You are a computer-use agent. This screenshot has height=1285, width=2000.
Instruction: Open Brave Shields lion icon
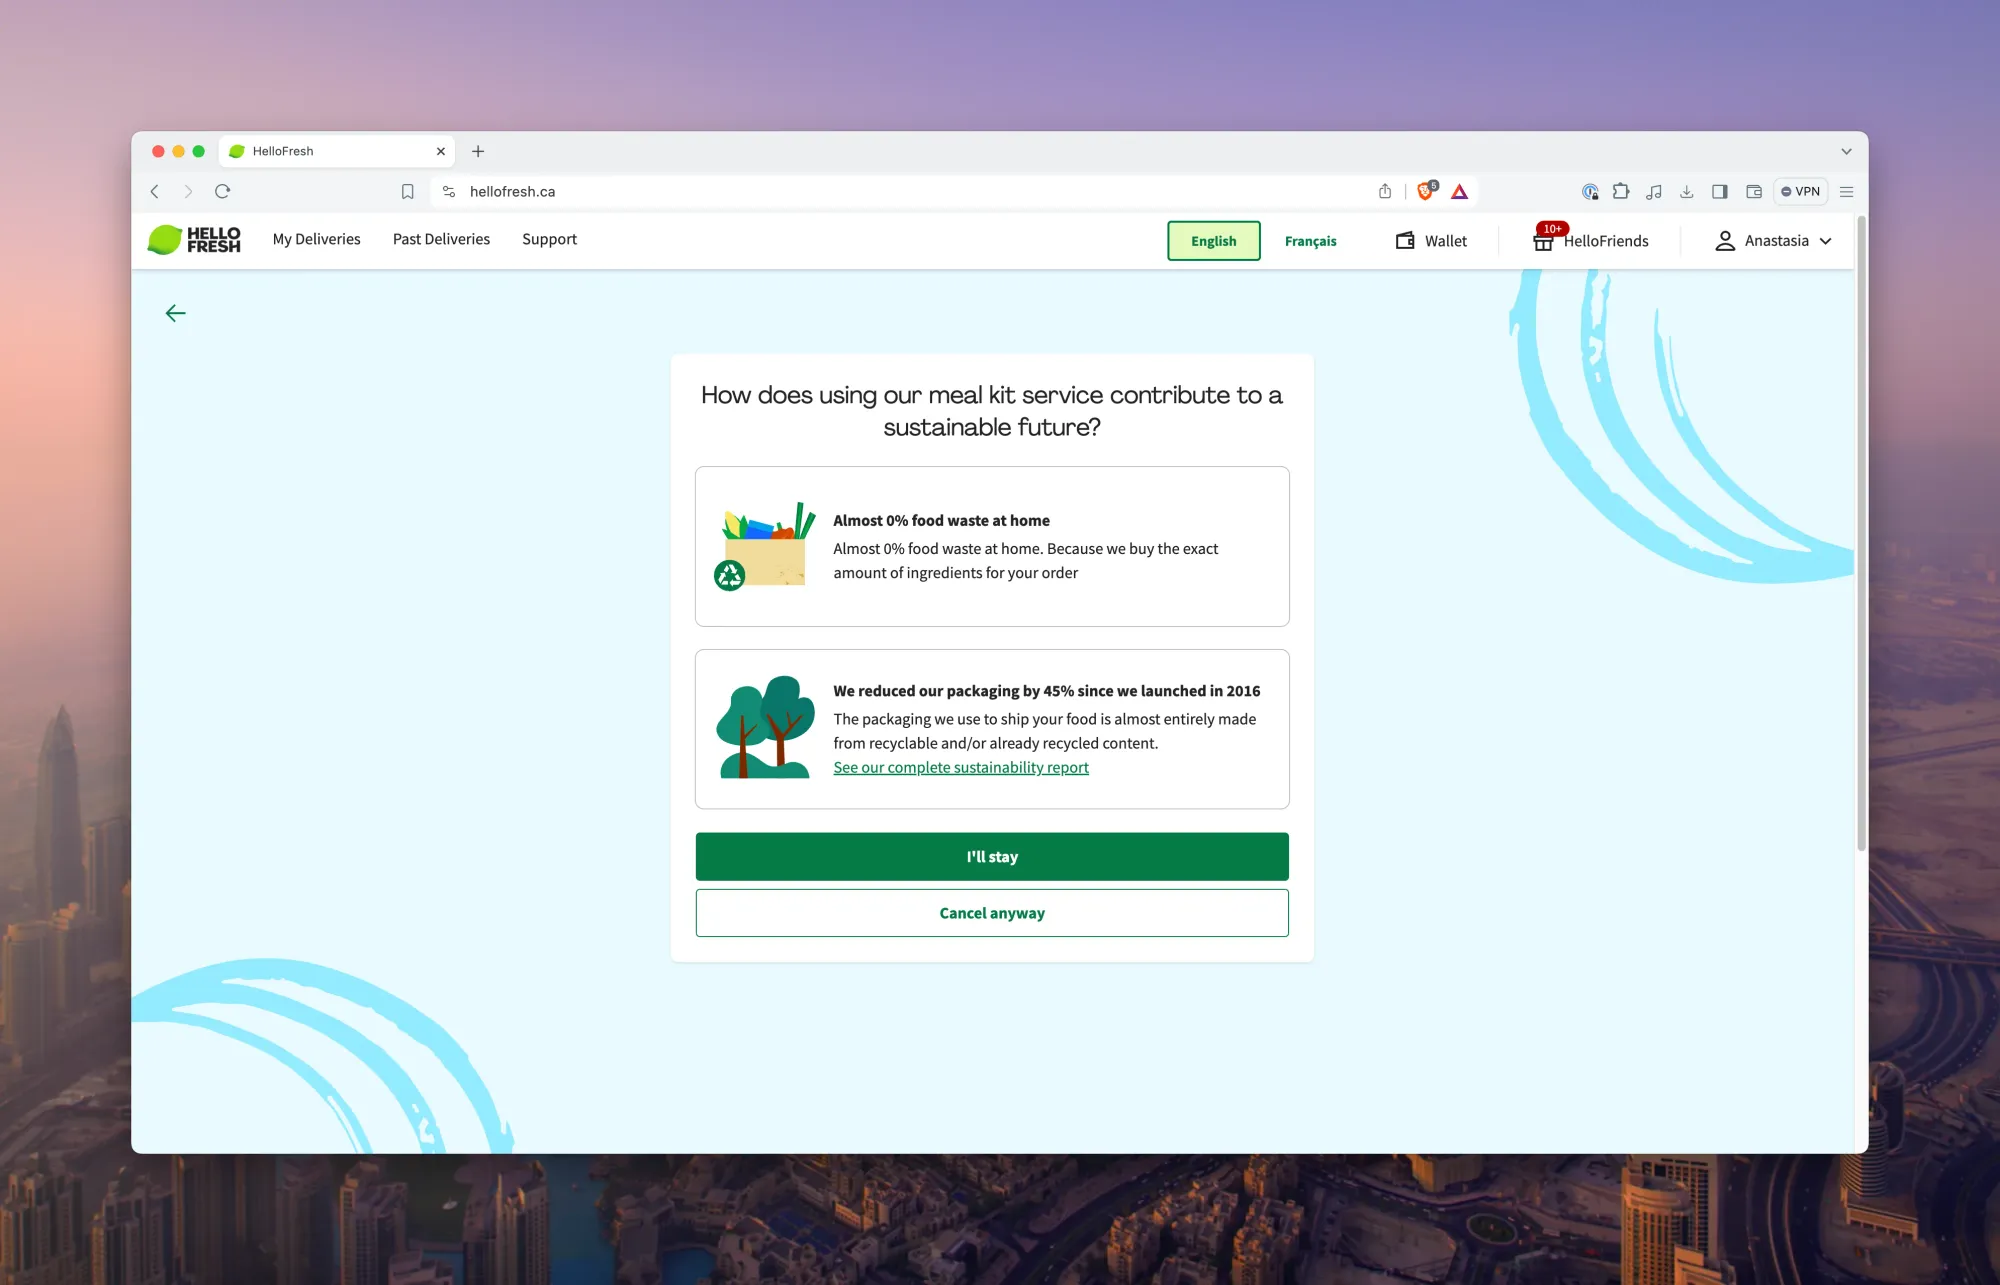coord(1426,190)
